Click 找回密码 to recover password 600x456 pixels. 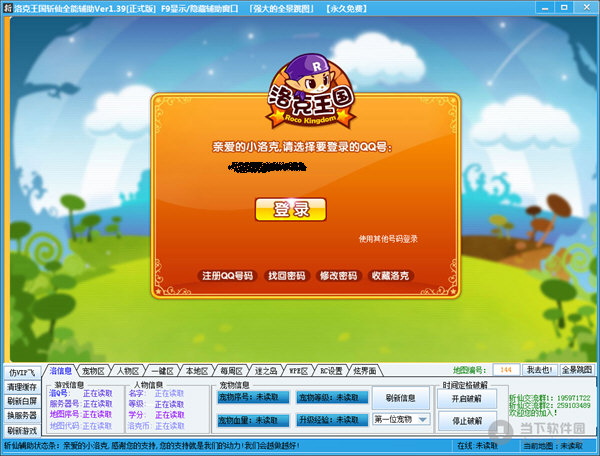287,276
